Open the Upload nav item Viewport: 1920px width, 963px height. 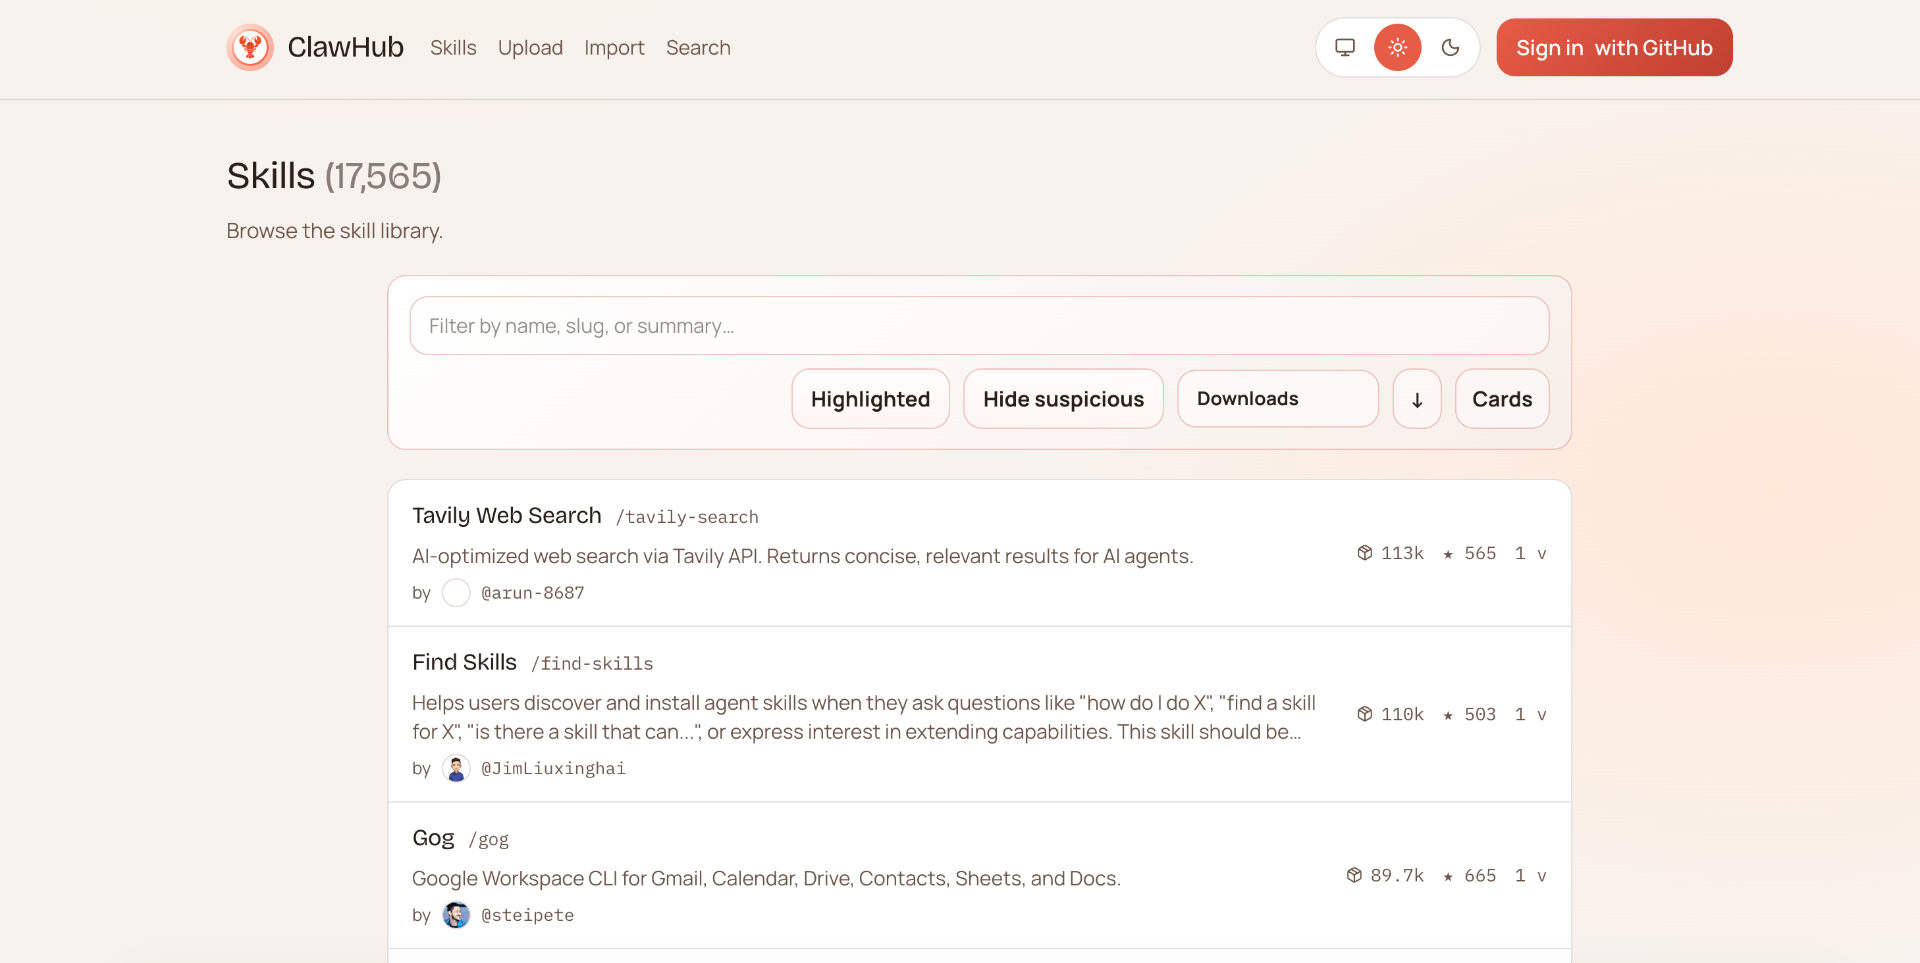[x=530, y=48]
